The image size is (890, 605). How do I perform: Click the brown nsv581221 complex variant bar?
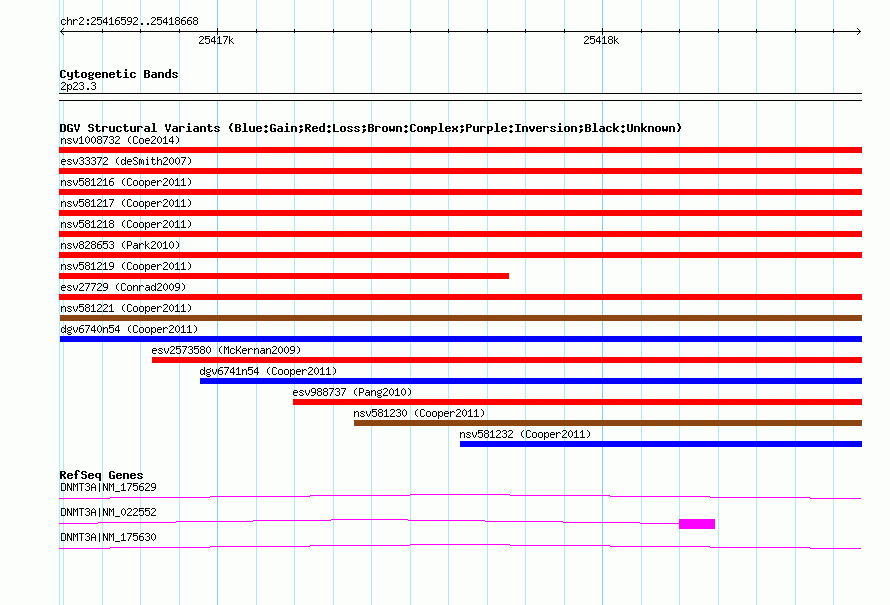tap(460, 318)
